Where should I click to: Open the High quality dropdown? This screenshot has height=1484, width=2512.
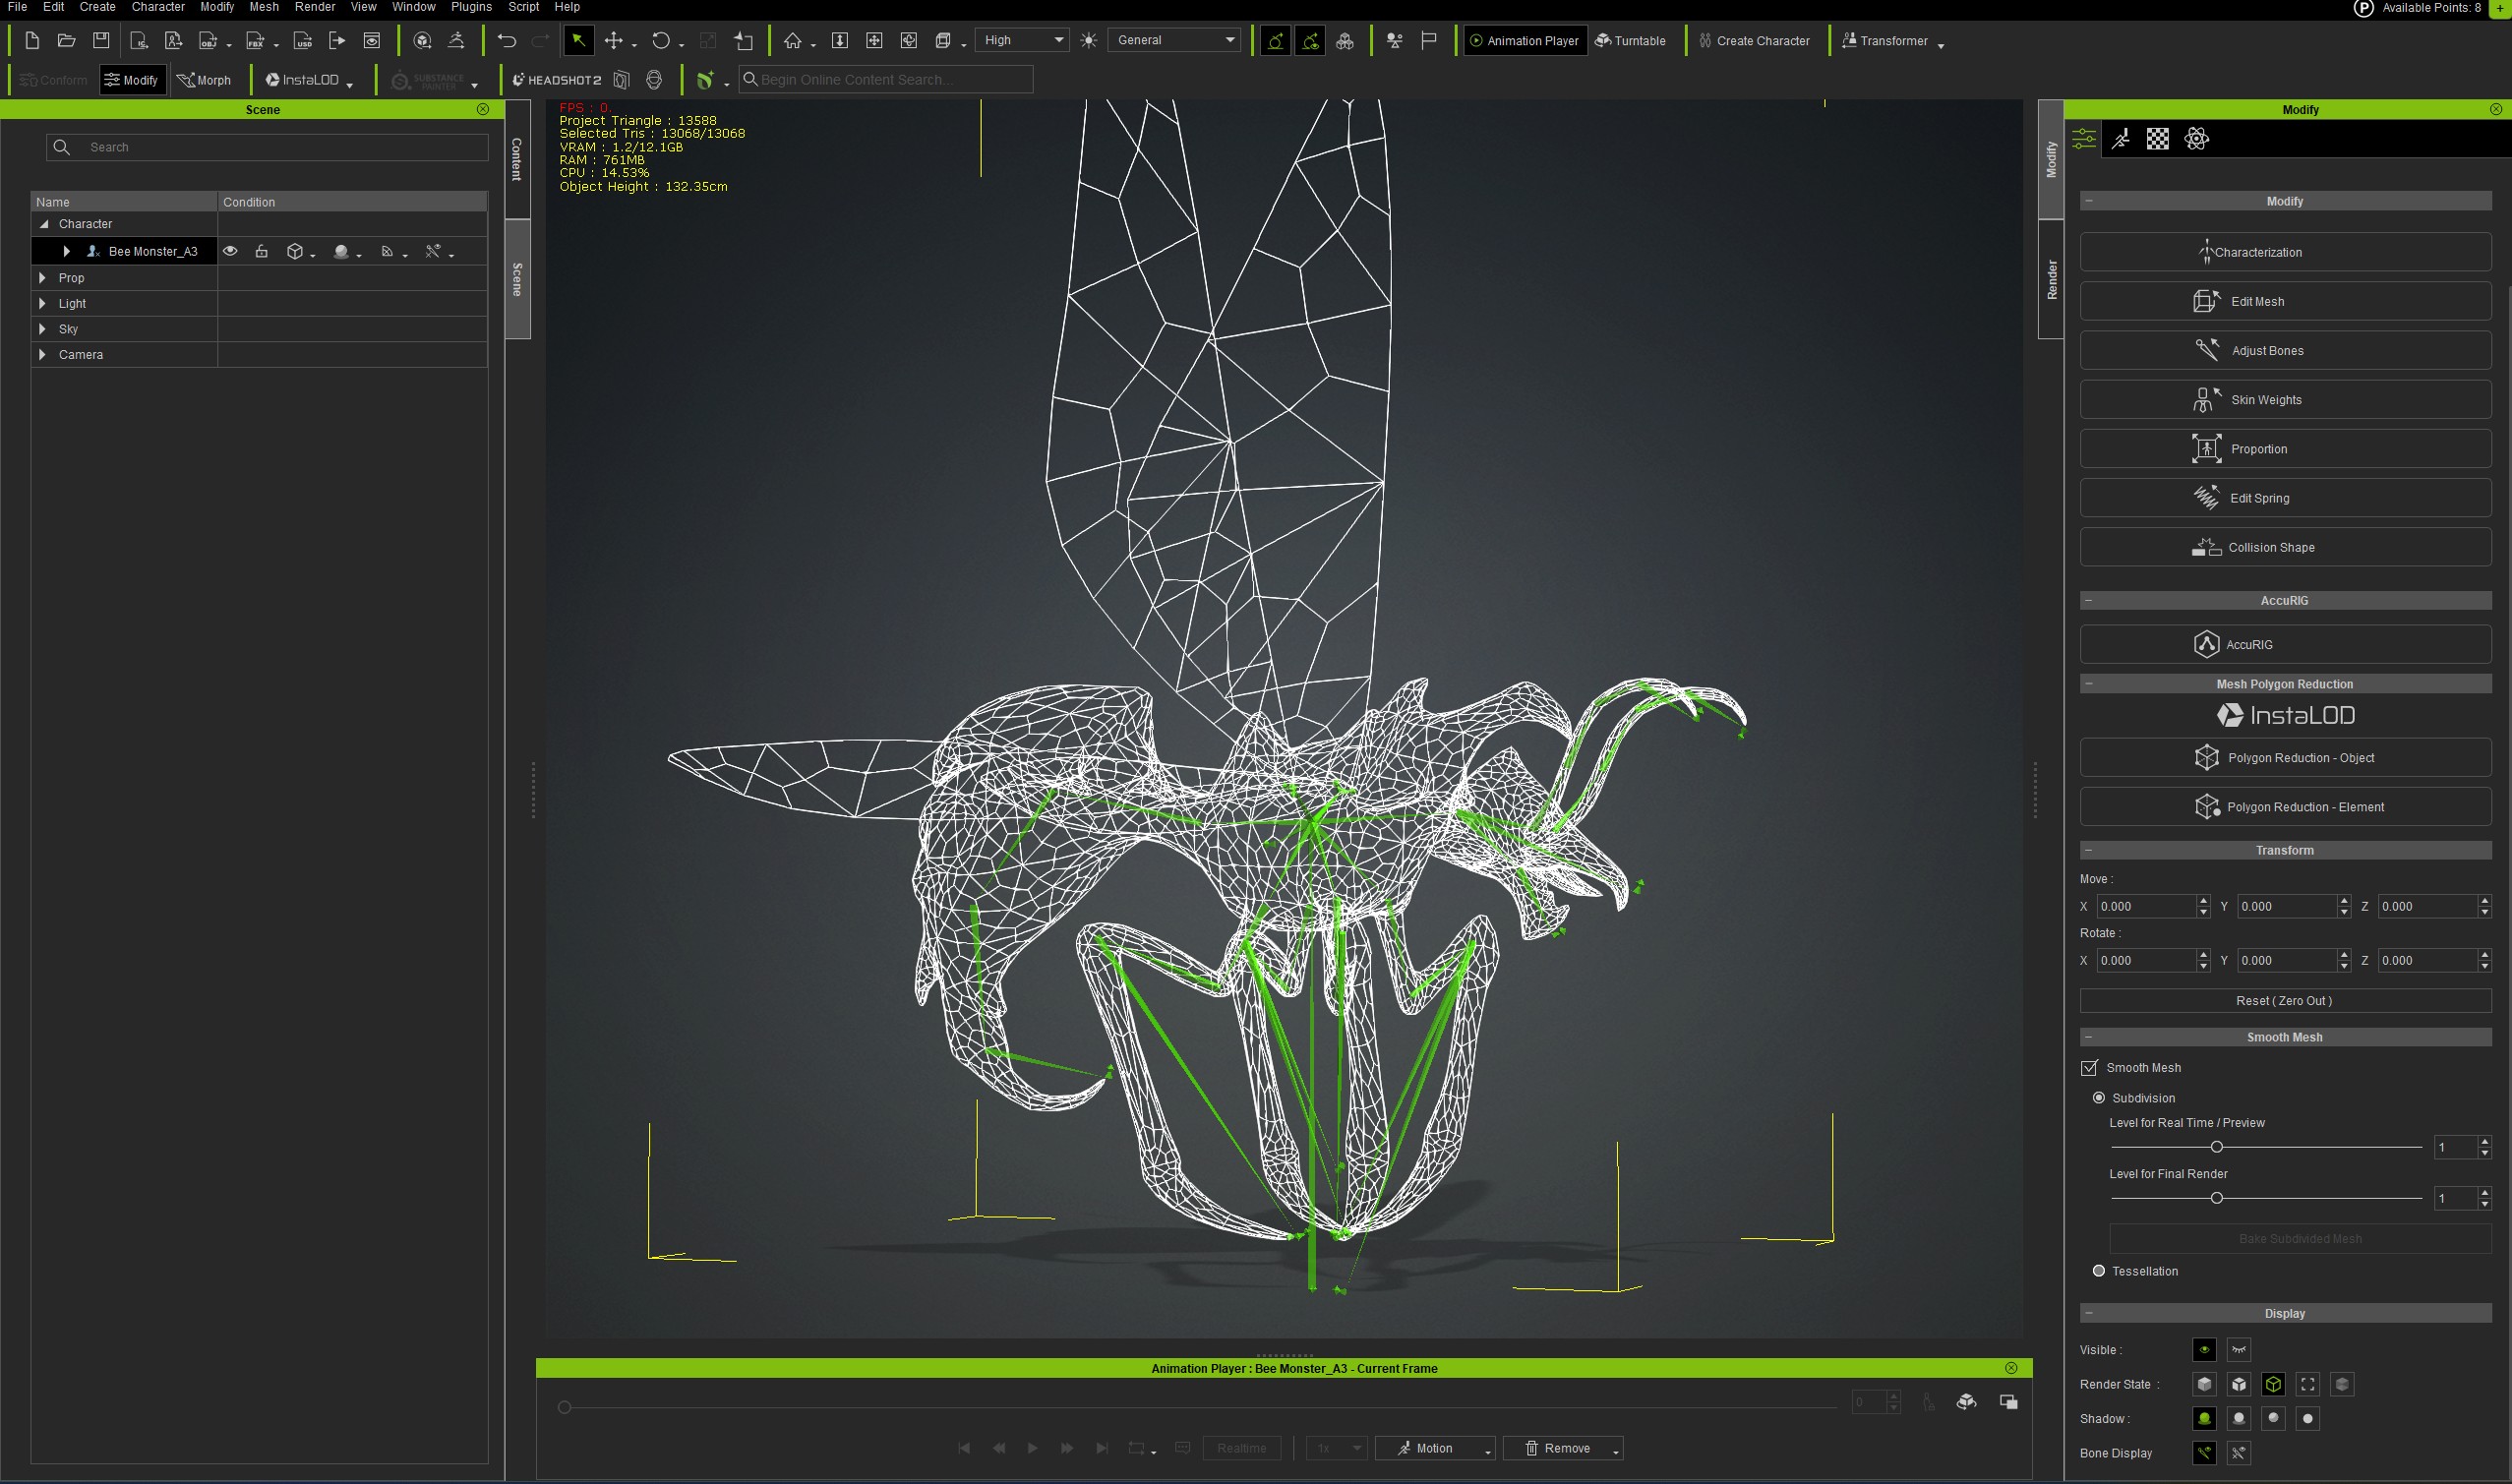click(x=1022, y=40)
